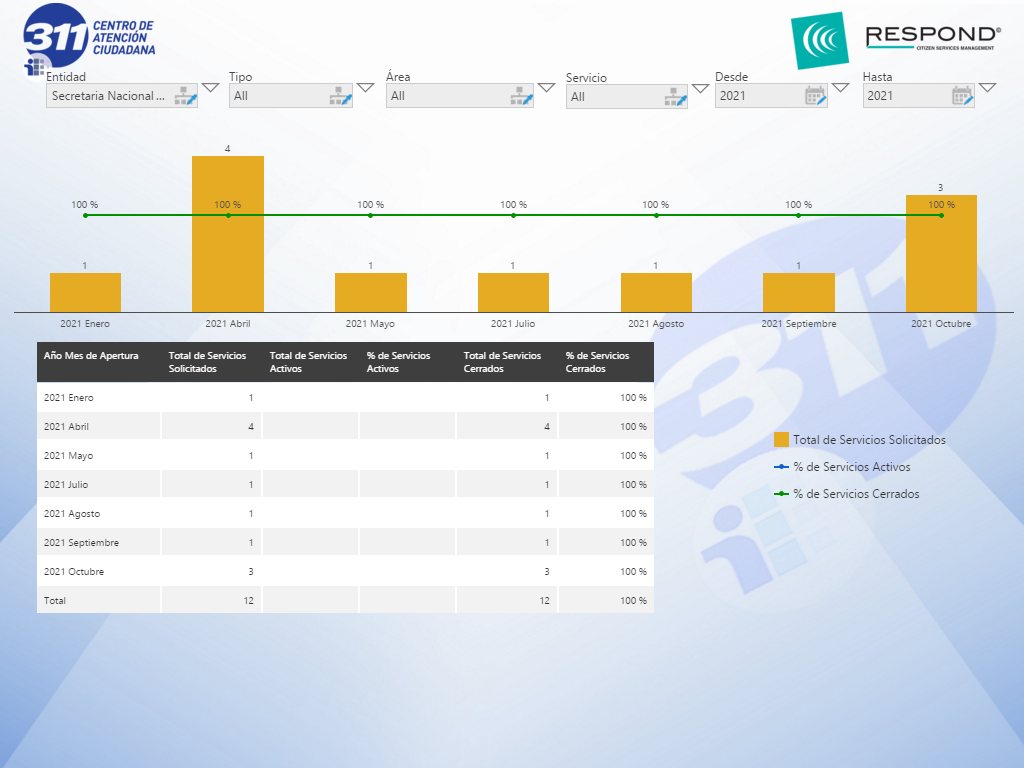Select the 2021 Octubre table row label
This screenshot has height=768, width=1024.
click(74, 571)
